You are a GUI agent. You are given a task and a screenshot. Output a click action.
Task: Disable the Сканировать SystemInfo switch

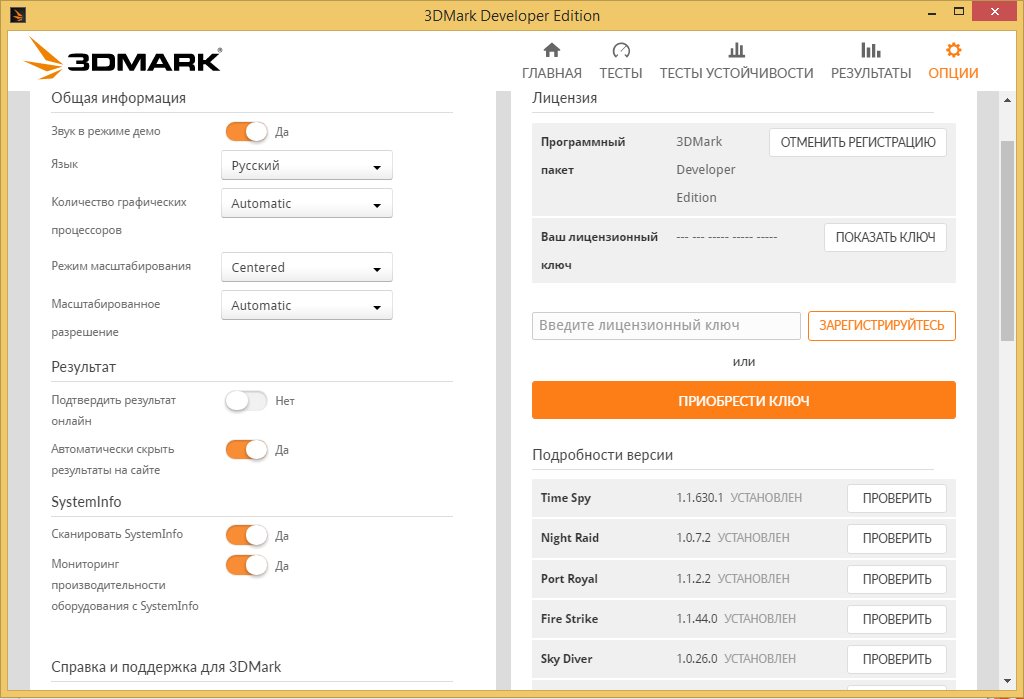pyautogui.click(x=246, y=536)
